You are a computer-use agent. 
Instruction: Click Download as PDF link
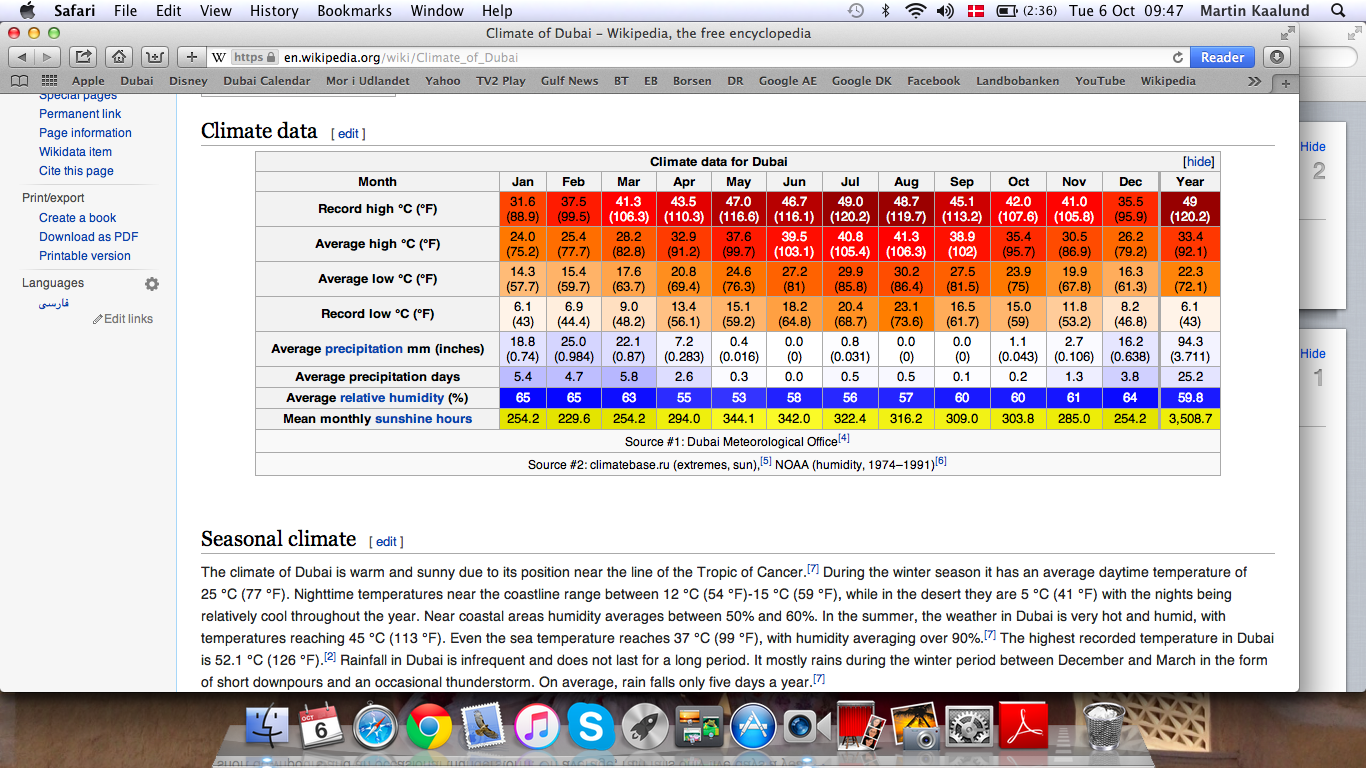coord(89,237)
